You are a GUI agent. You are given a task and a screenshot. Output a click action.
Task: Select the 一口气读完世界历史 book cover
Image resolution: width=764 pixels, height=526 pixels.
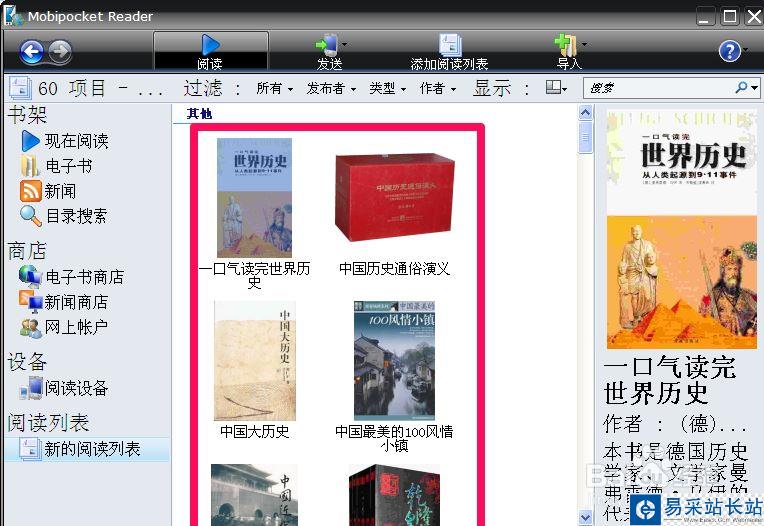254,198
